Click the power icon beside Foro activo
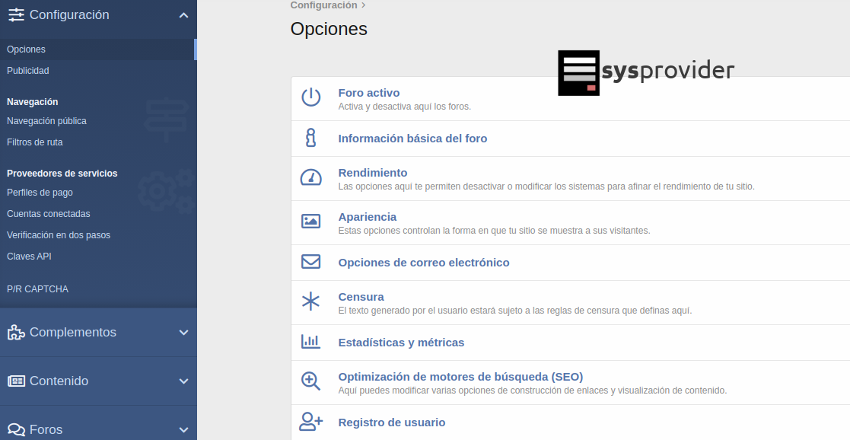Image resolution: width=850 pixels, height=440 pixels. [x=311, y=97]
